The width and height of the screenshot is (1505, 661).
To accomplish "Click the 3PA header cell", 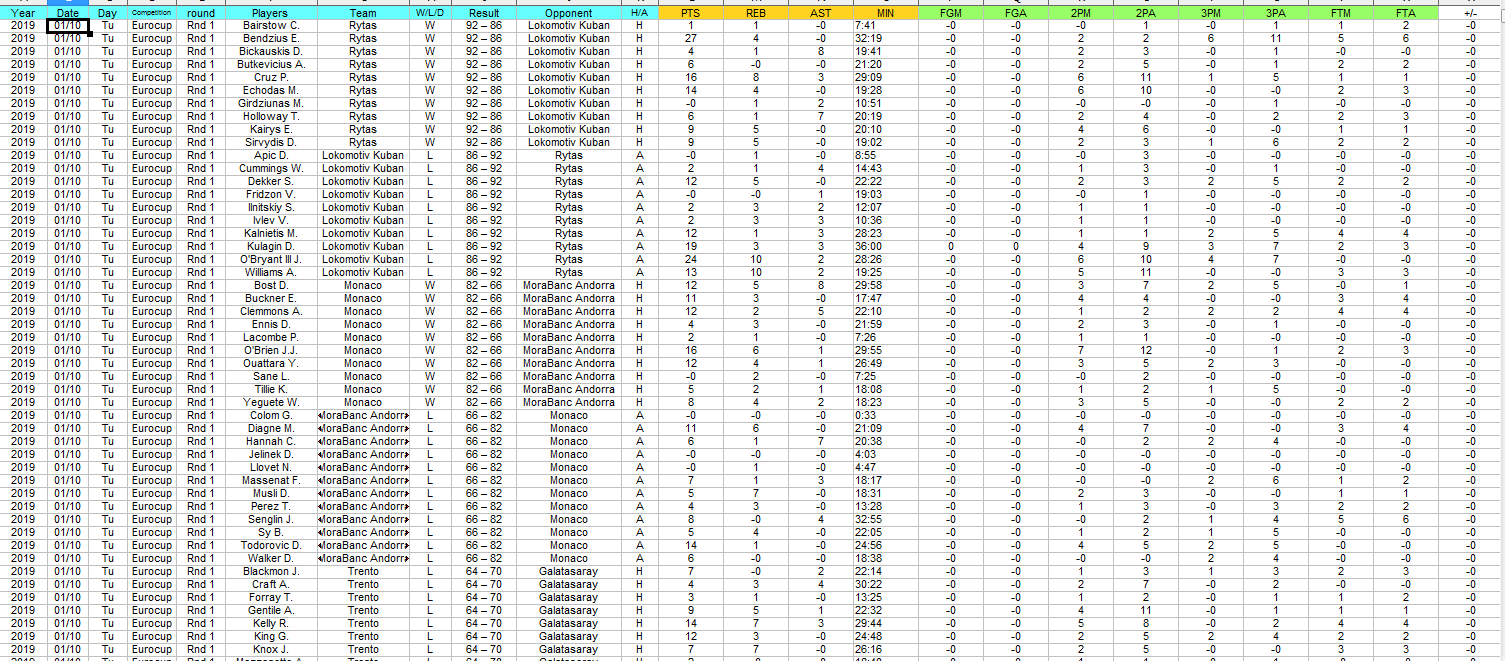I will [x=1275, y=13].
